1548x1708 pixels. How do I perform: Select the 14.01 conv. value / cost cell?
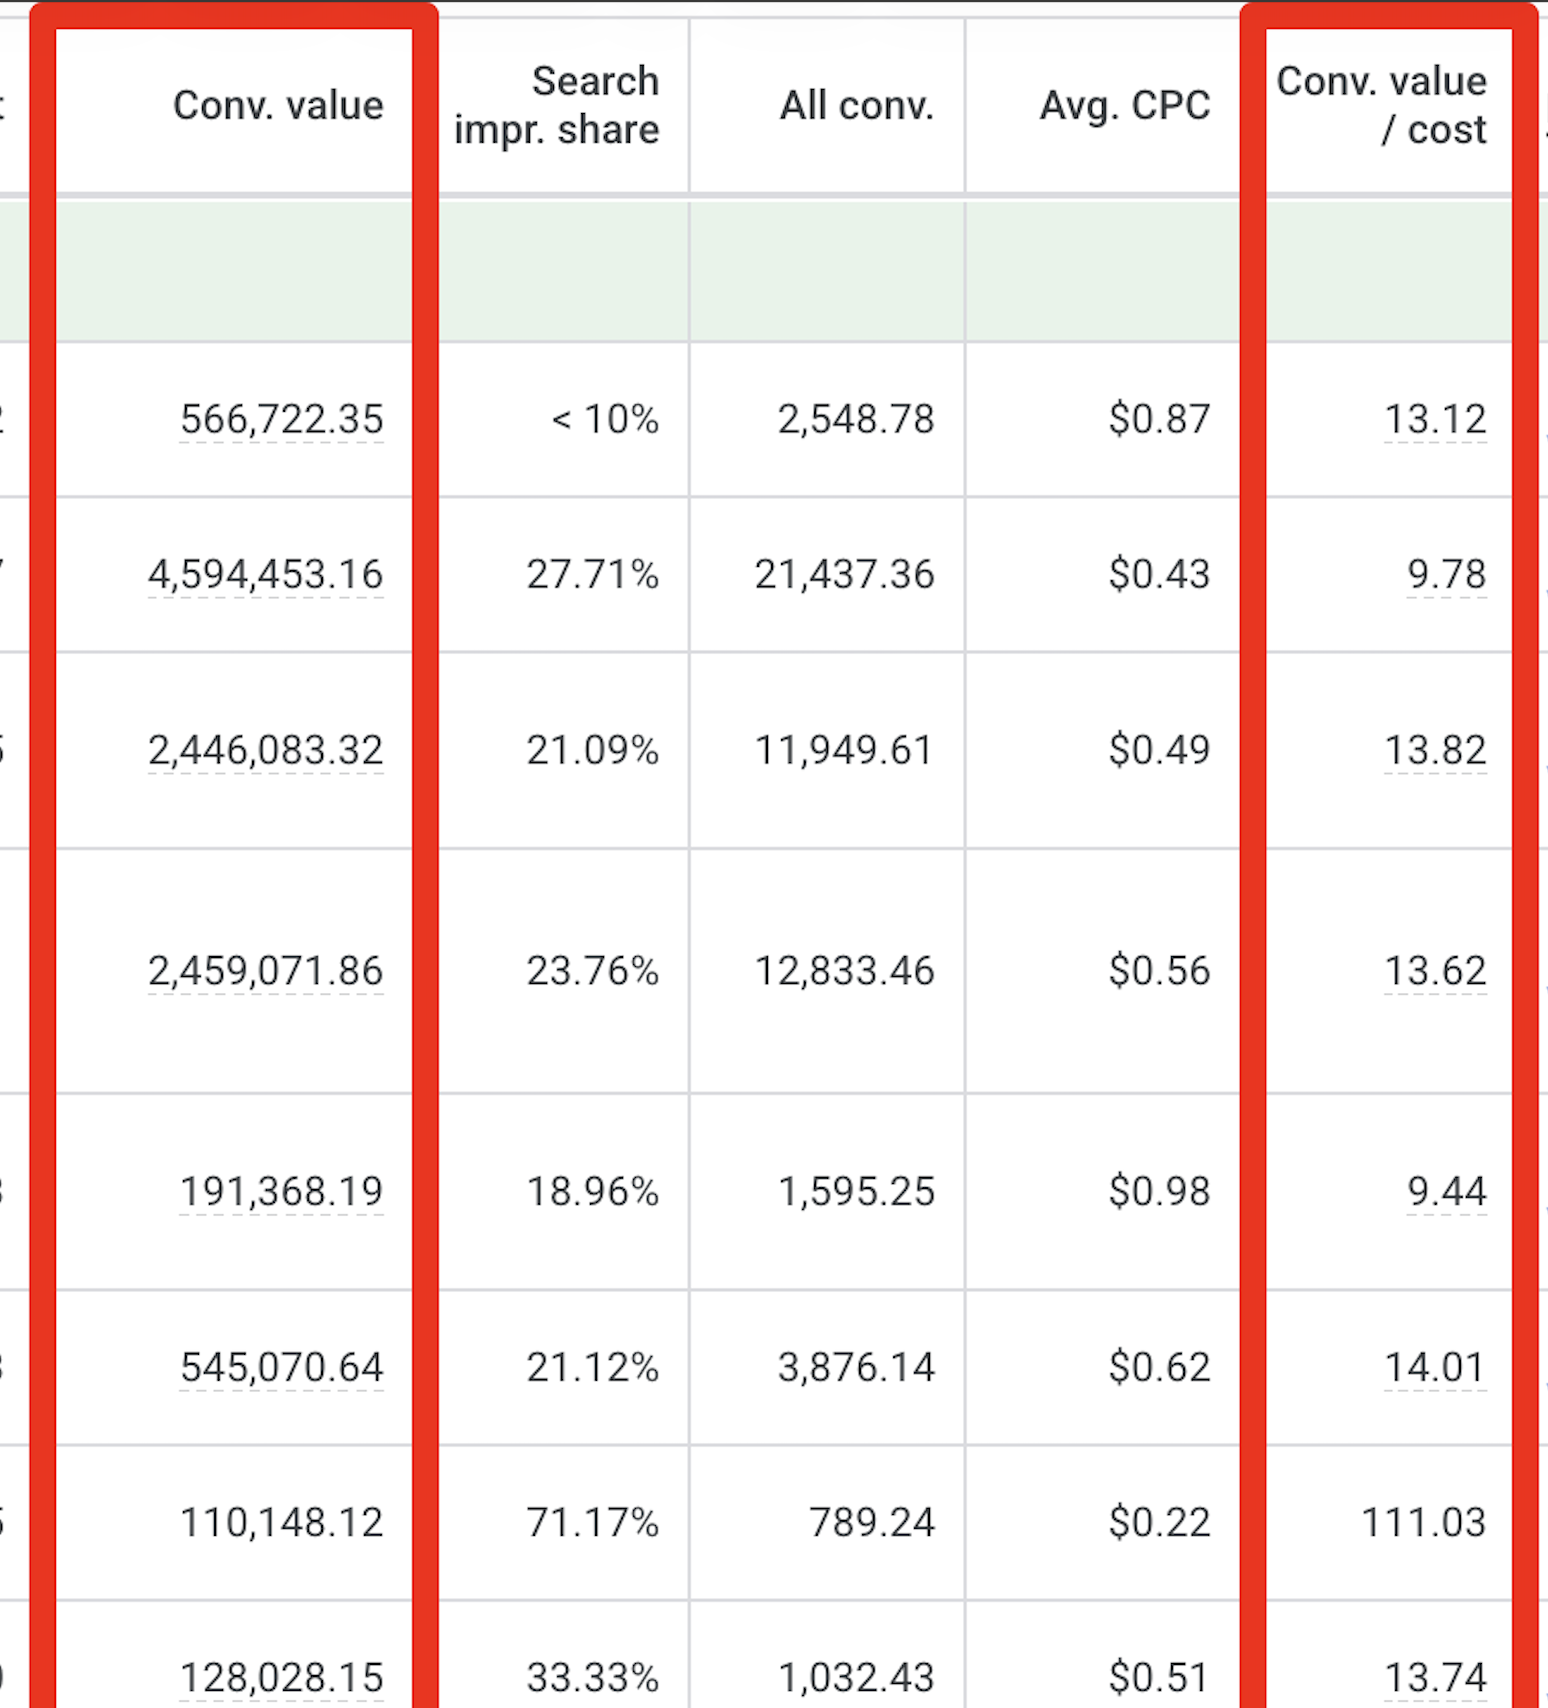(x=1435, y=1367)
